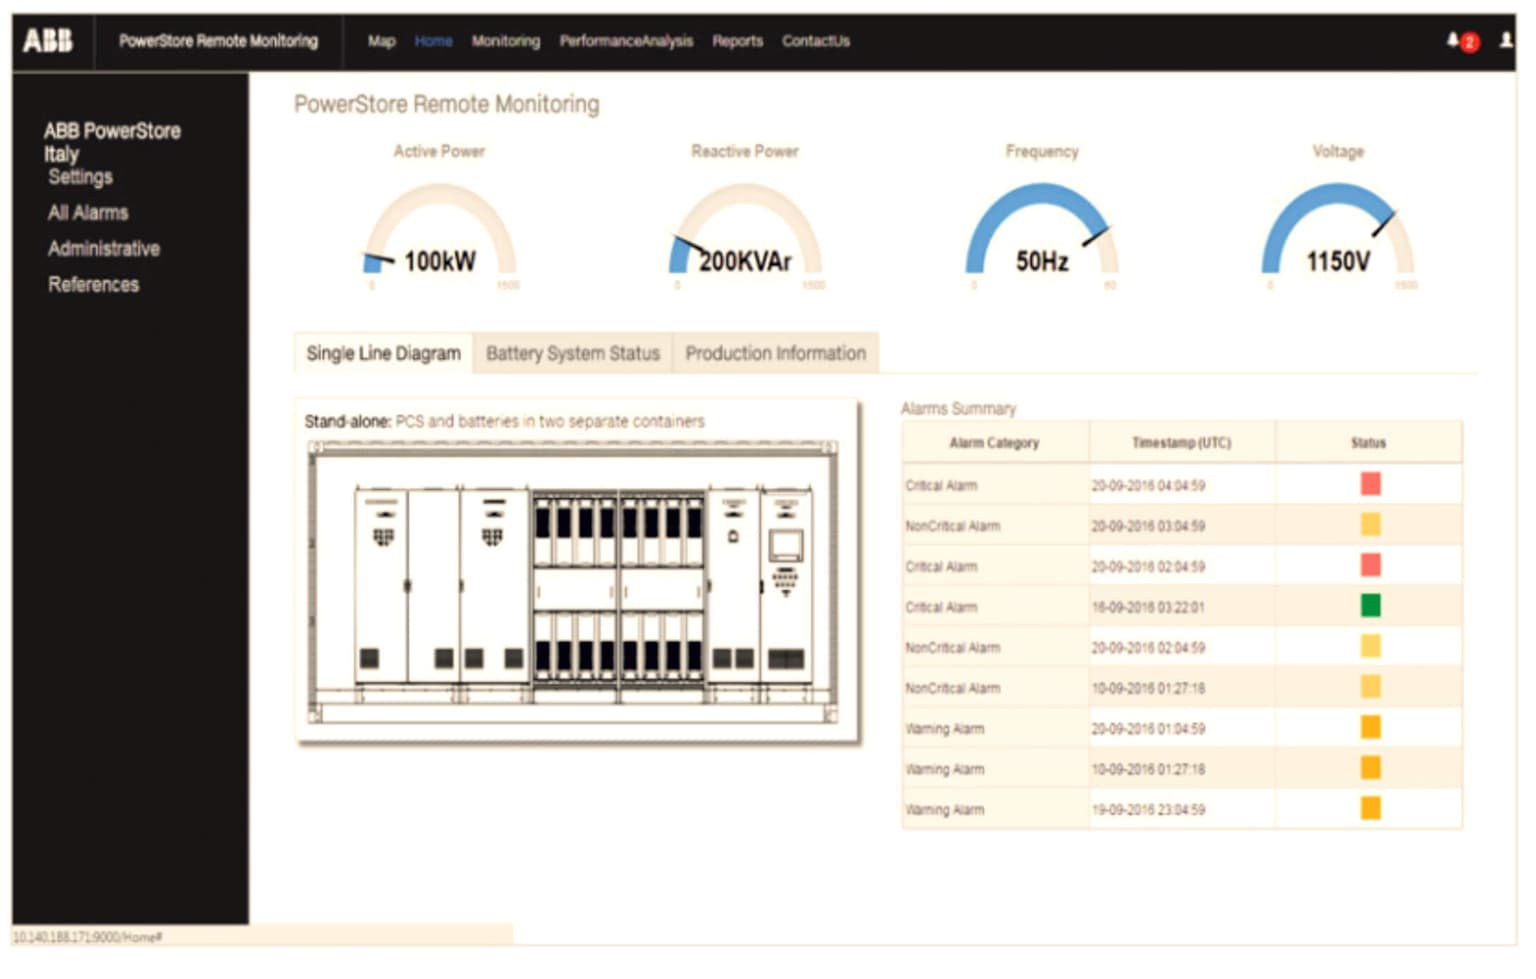Open the Map menu item
The height and width of the screenshot is (979, 1536).
(381, 41)
